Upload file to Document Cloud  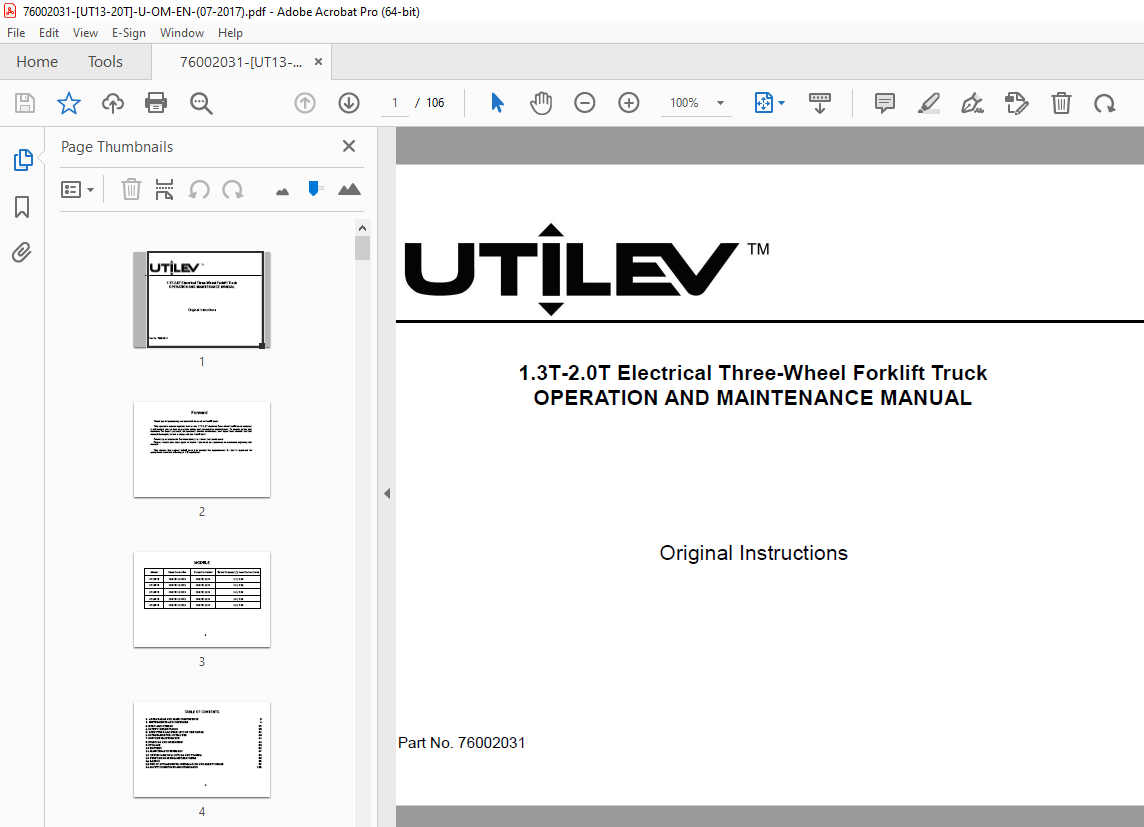[x=112, y=103]
